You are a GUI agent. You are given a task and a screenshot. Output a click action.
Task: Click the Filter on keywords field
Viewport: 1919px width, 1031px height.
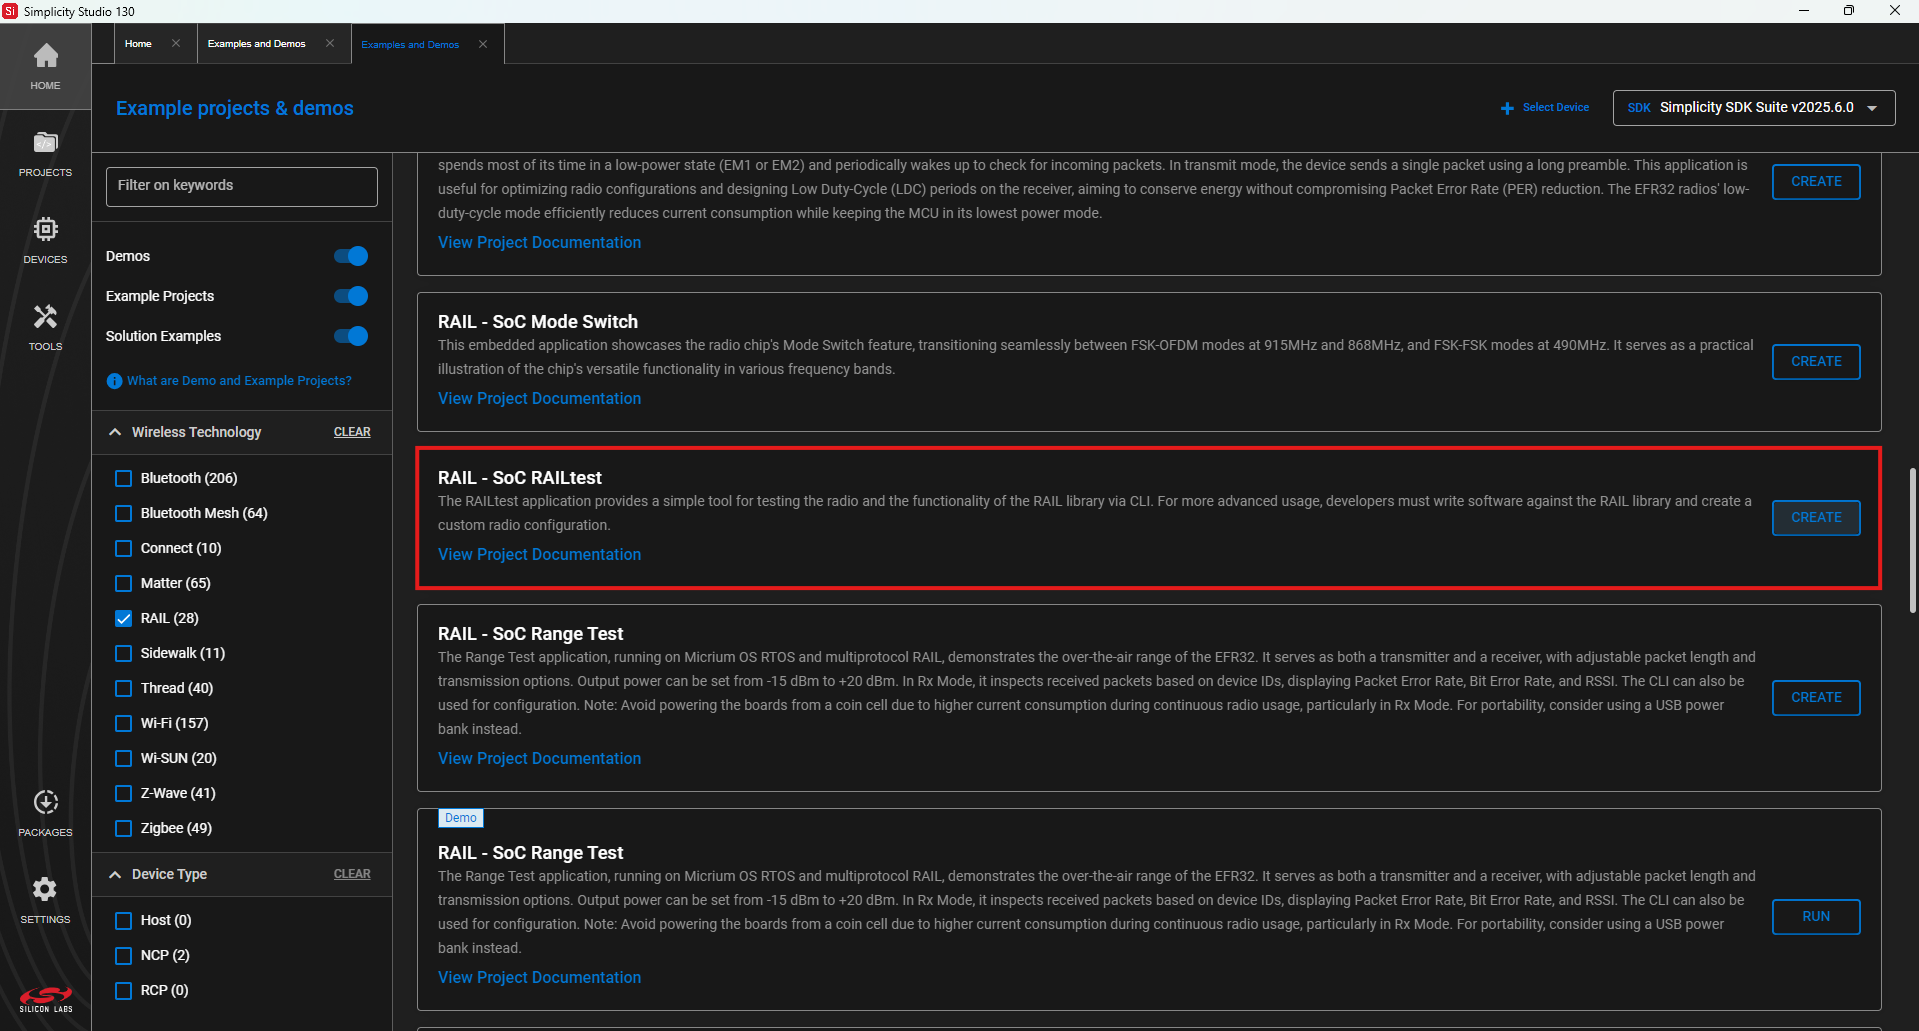coord(241,186)
